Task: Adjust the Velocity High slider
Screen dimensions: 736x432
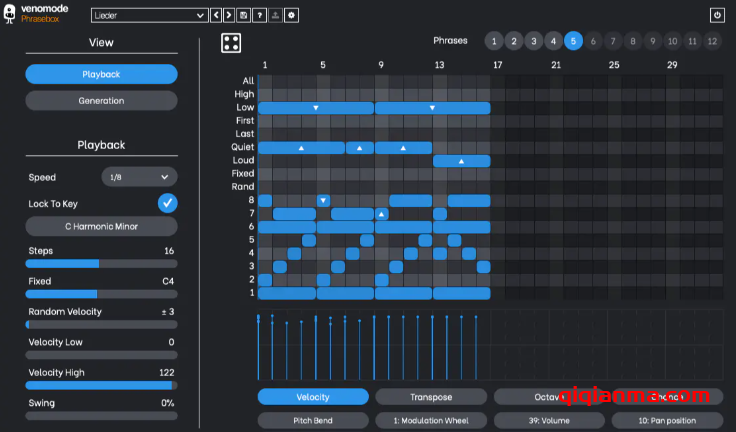Action: point(101,384)
